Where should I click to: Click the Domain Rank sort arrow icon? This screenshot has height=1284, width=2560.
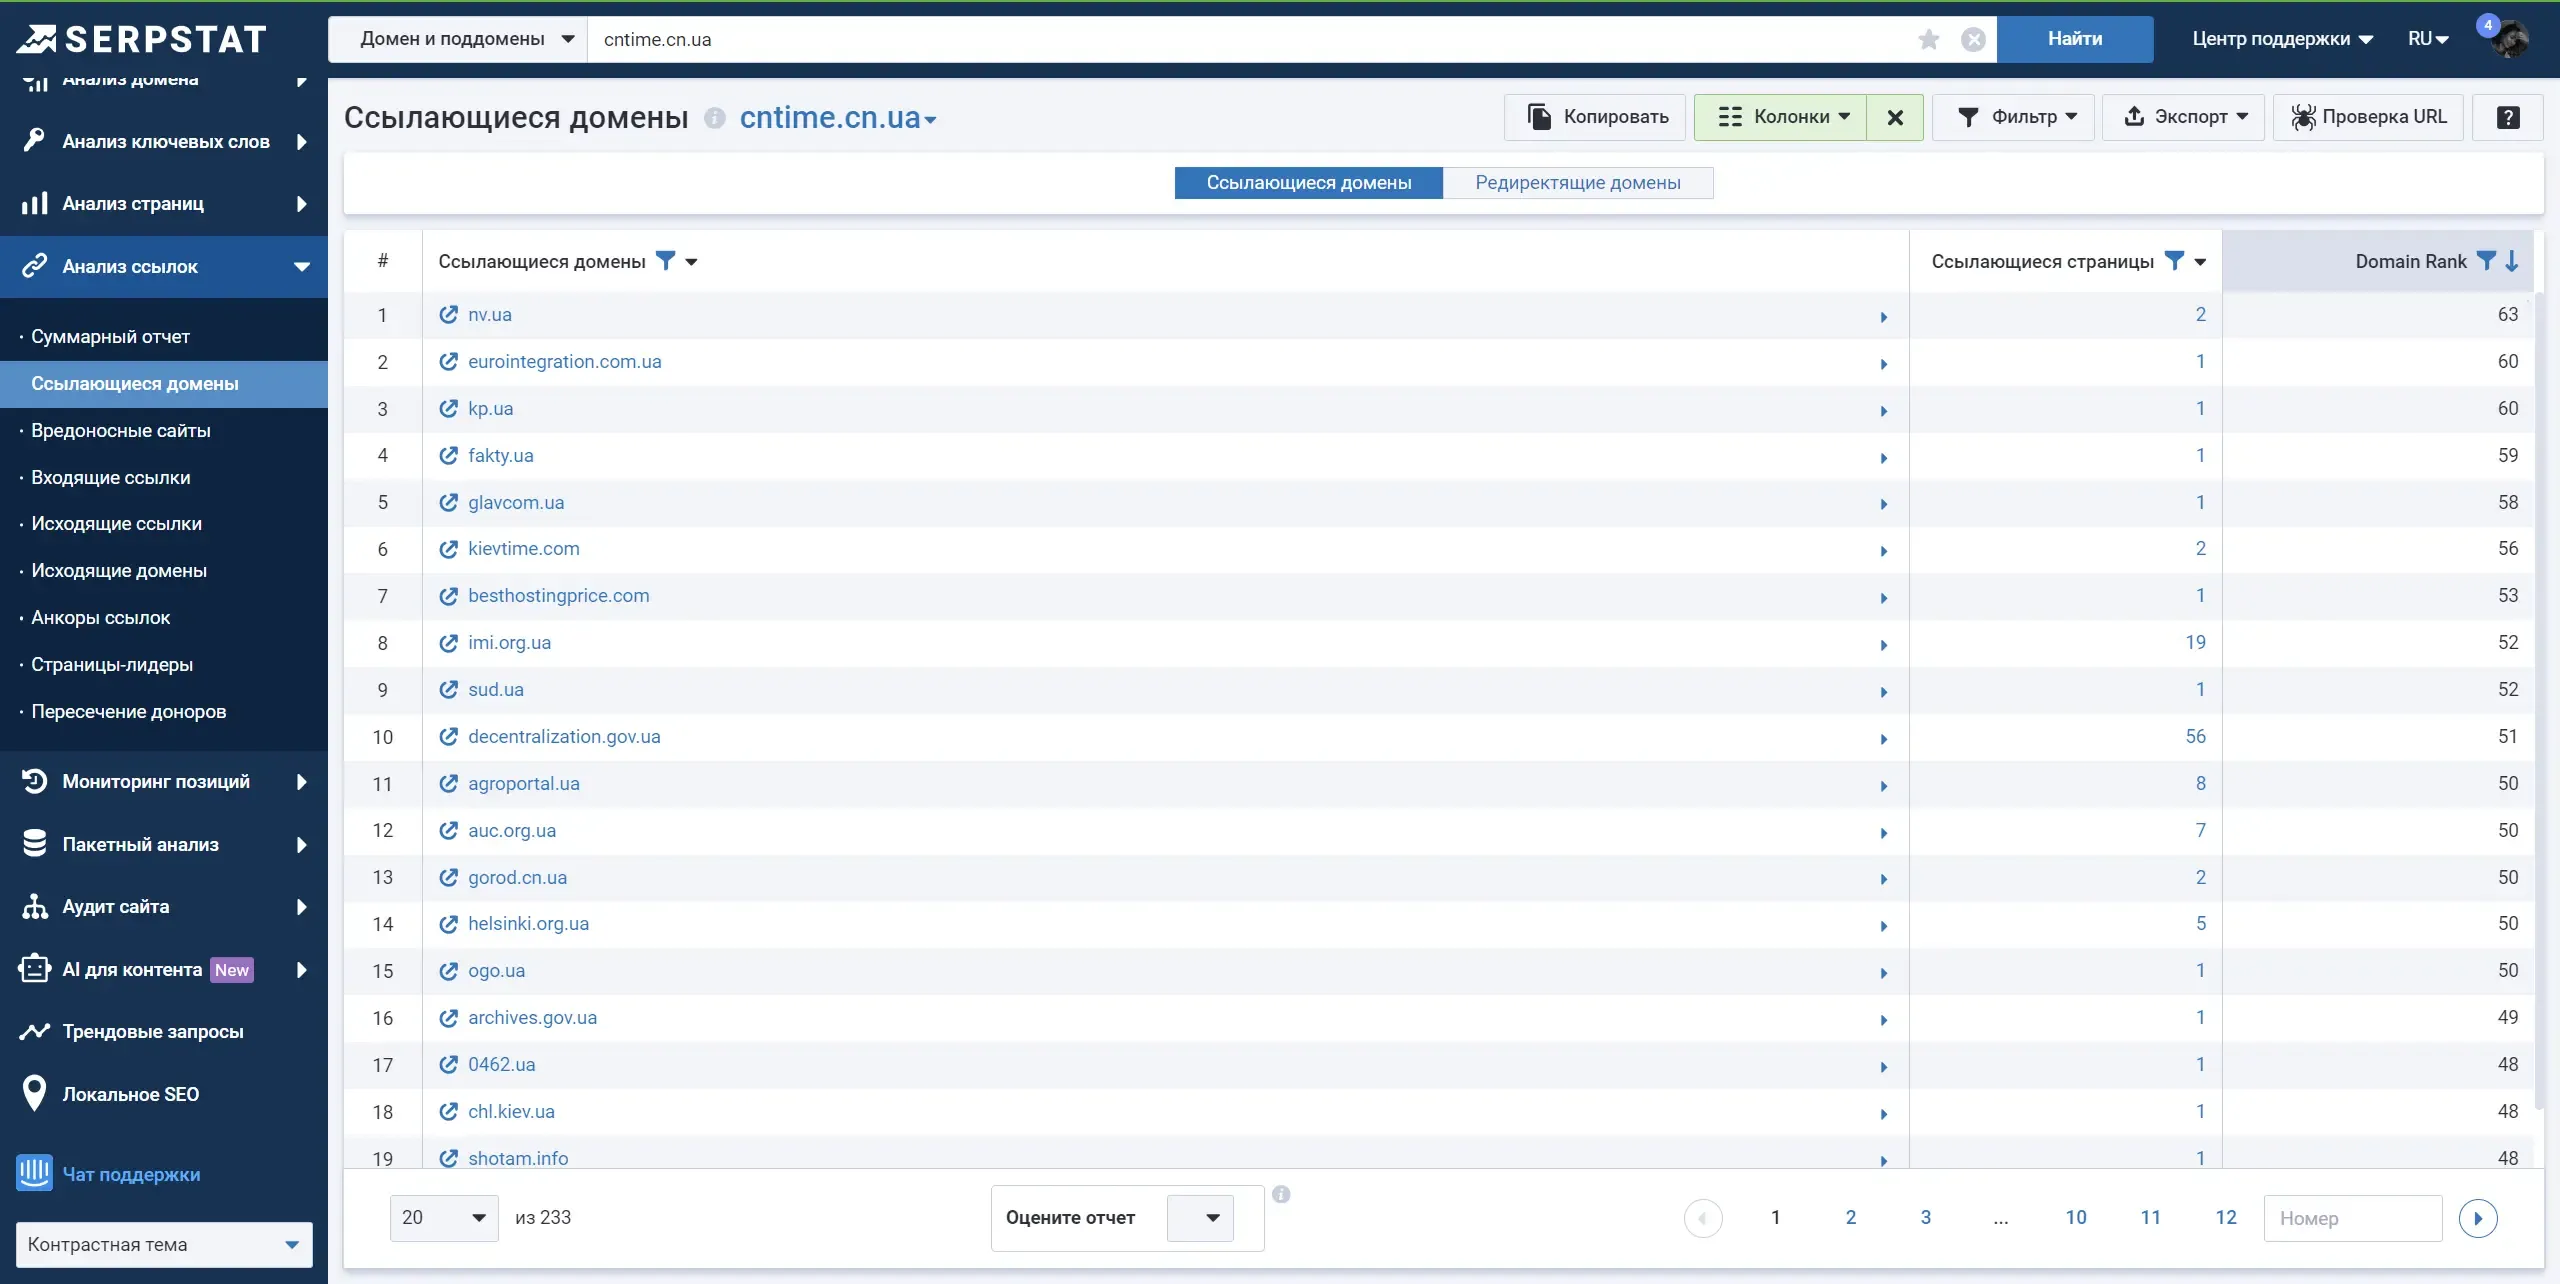tap(2511, 261)
